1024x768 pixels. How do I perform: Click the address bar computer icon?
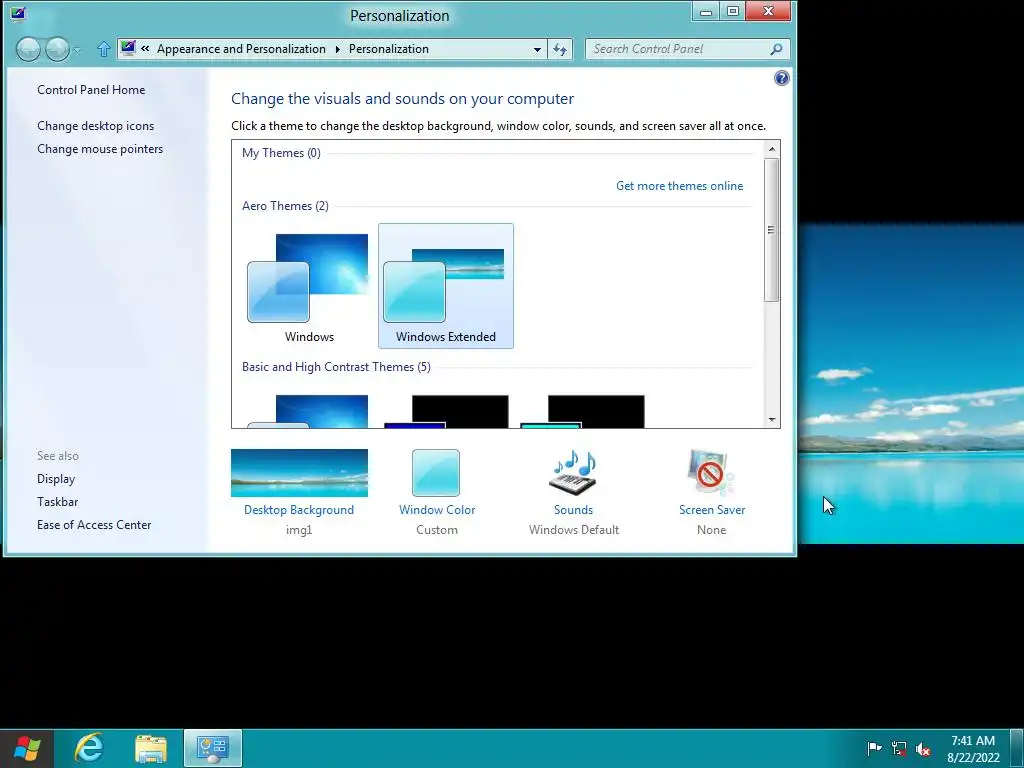coord(128,48)
